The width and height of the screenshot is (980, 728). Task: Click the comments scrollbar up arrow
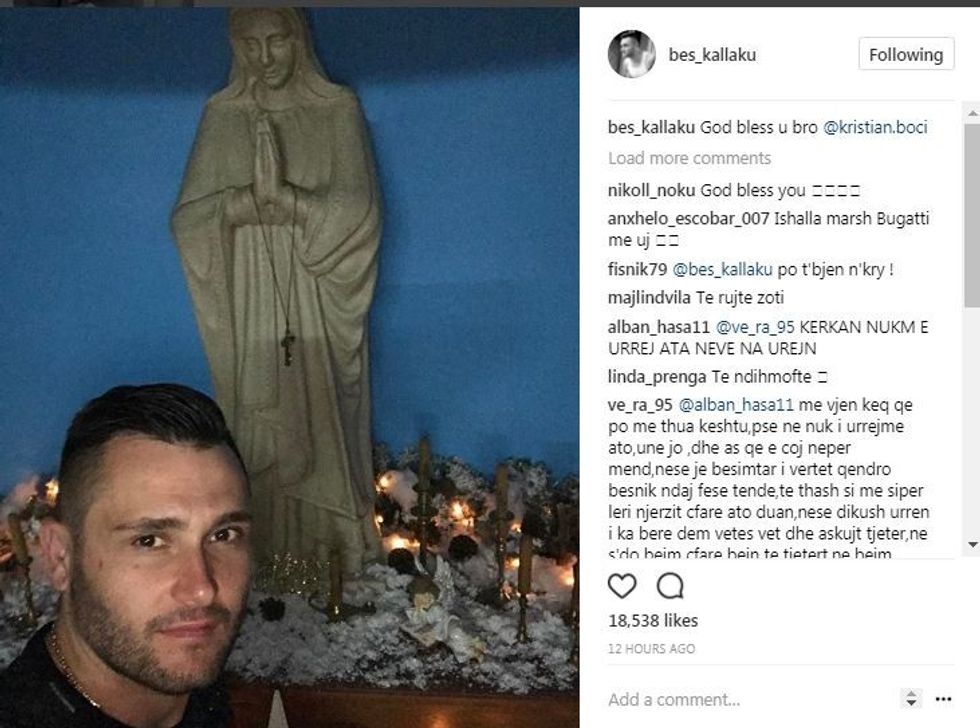(x=972, y=114)
